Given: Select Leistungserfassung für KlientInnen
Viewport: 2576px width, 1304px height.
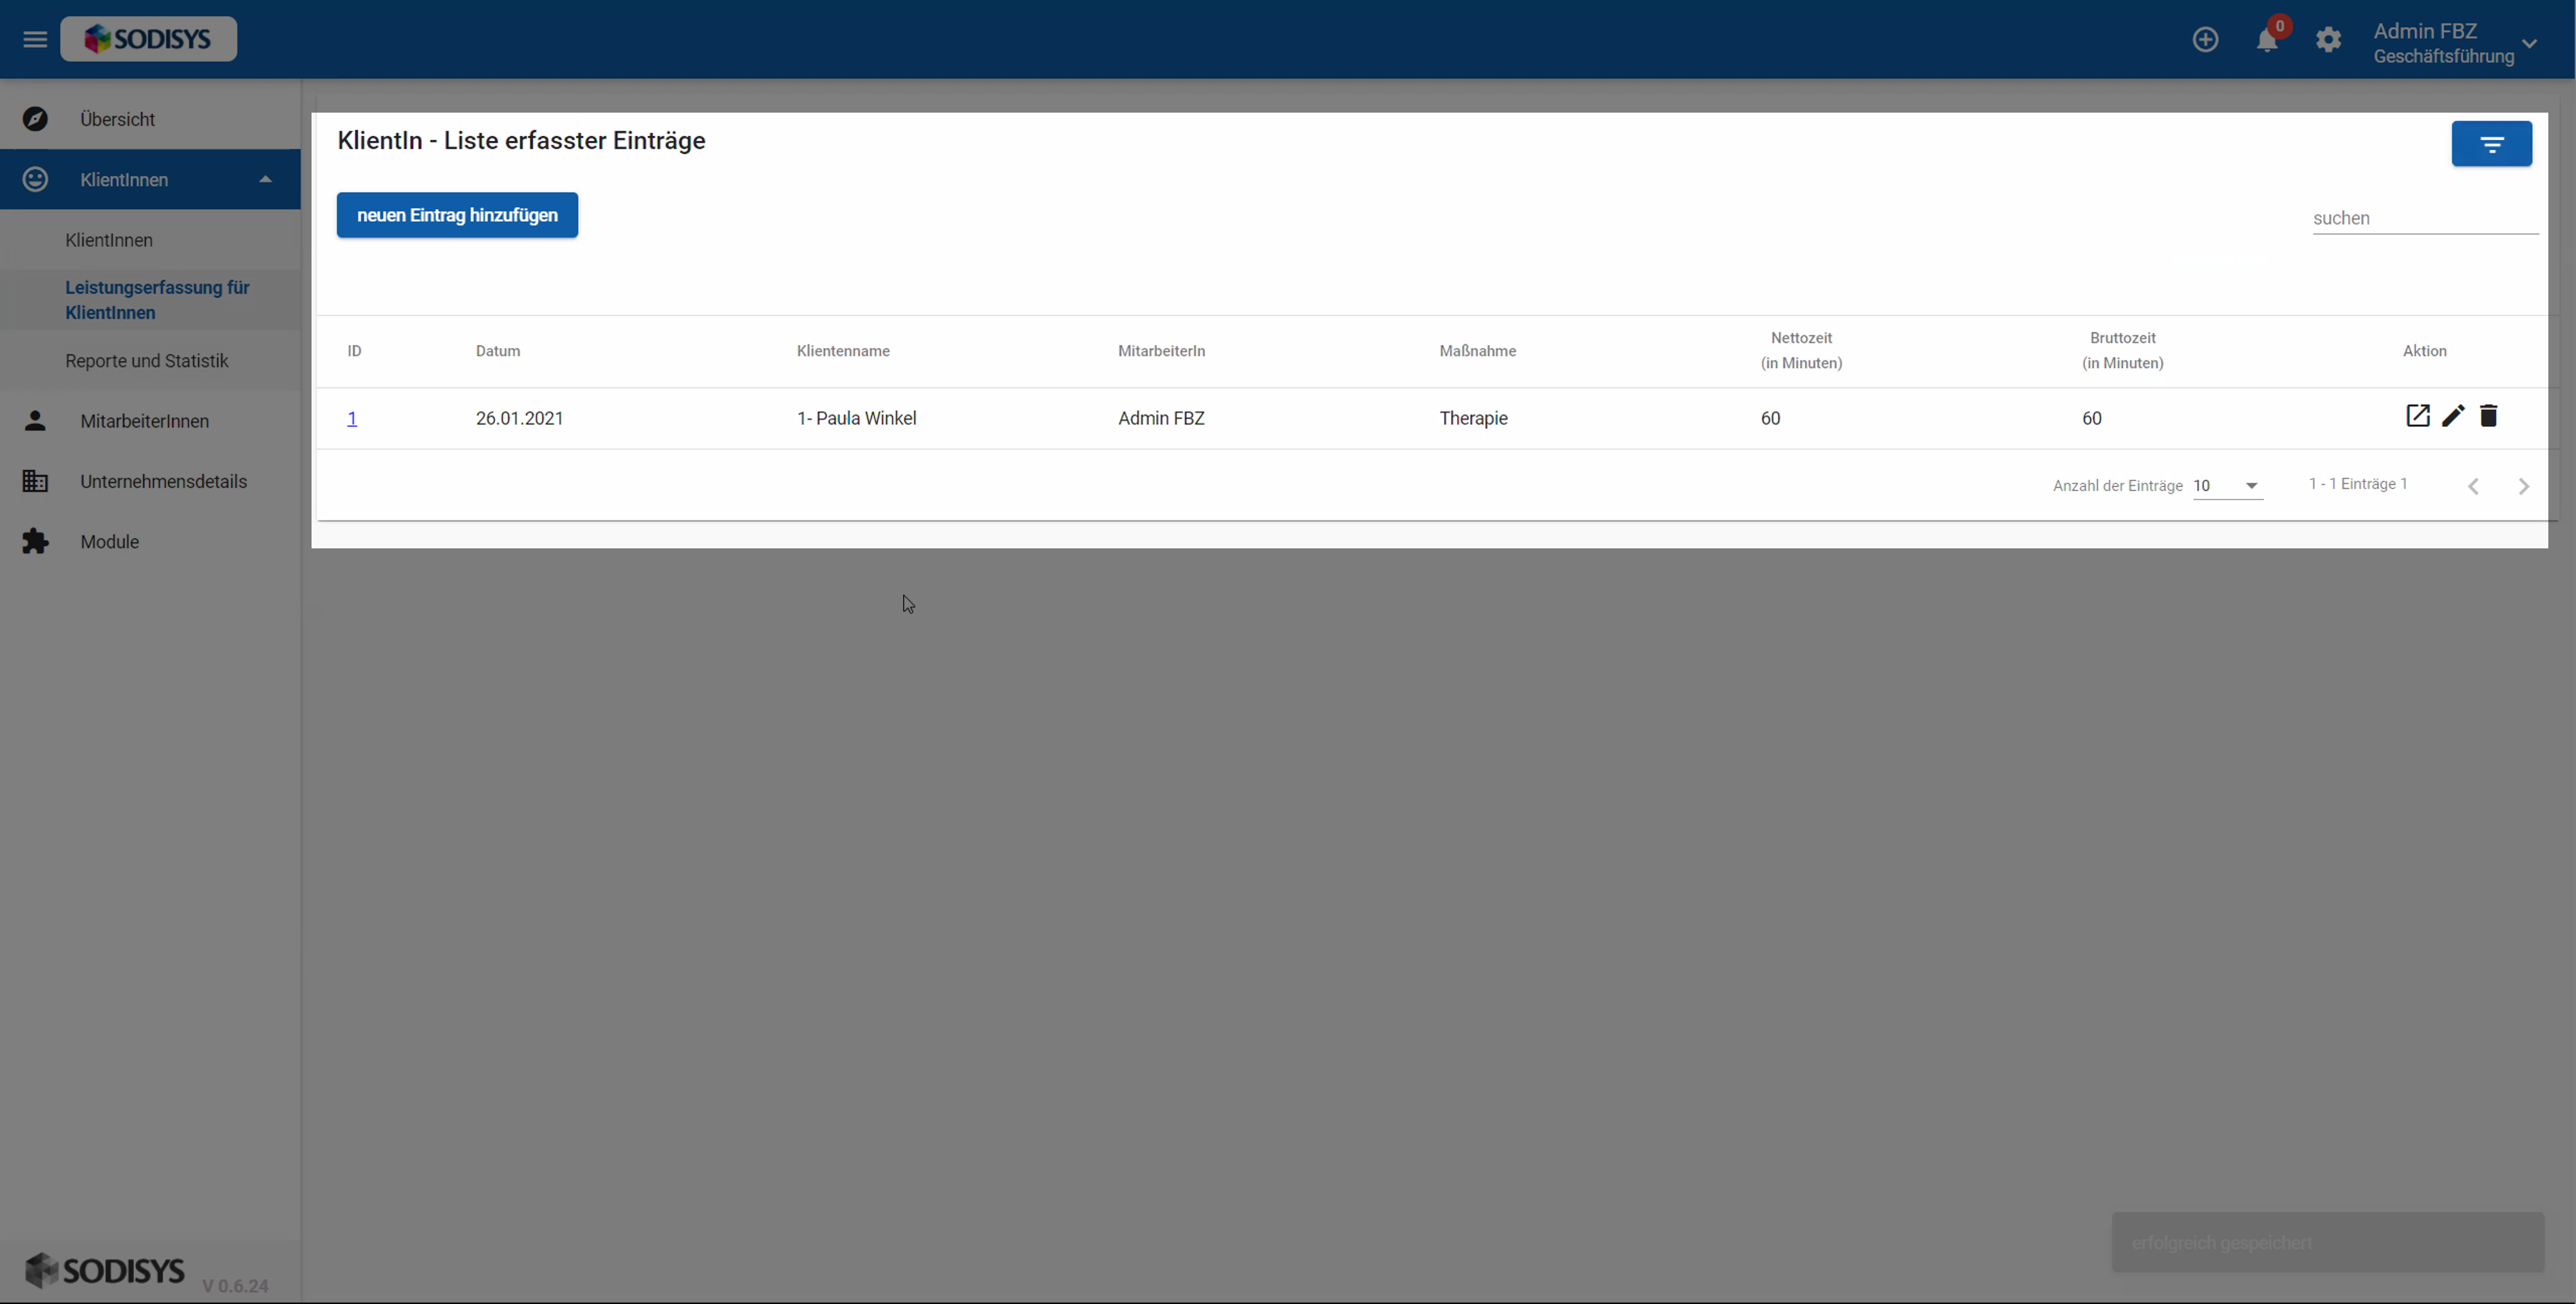Looking at the screenshot, I should pos(157,300).
